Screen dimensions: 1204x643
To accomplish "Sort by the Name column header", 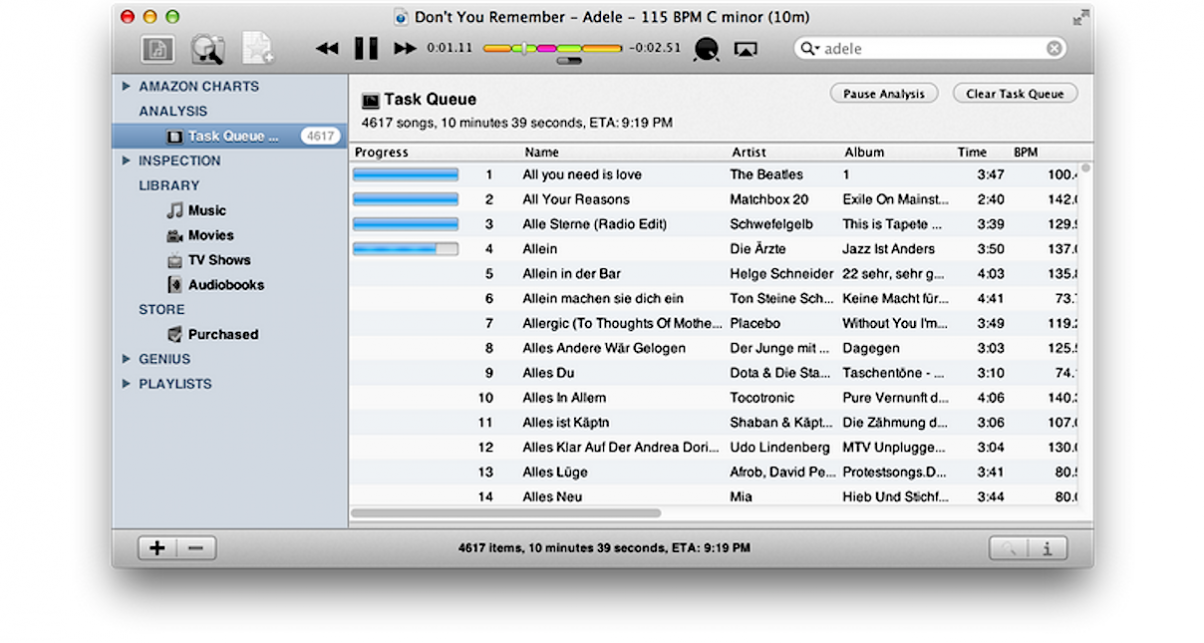I will pyautogui.click(x=541, y=153).
